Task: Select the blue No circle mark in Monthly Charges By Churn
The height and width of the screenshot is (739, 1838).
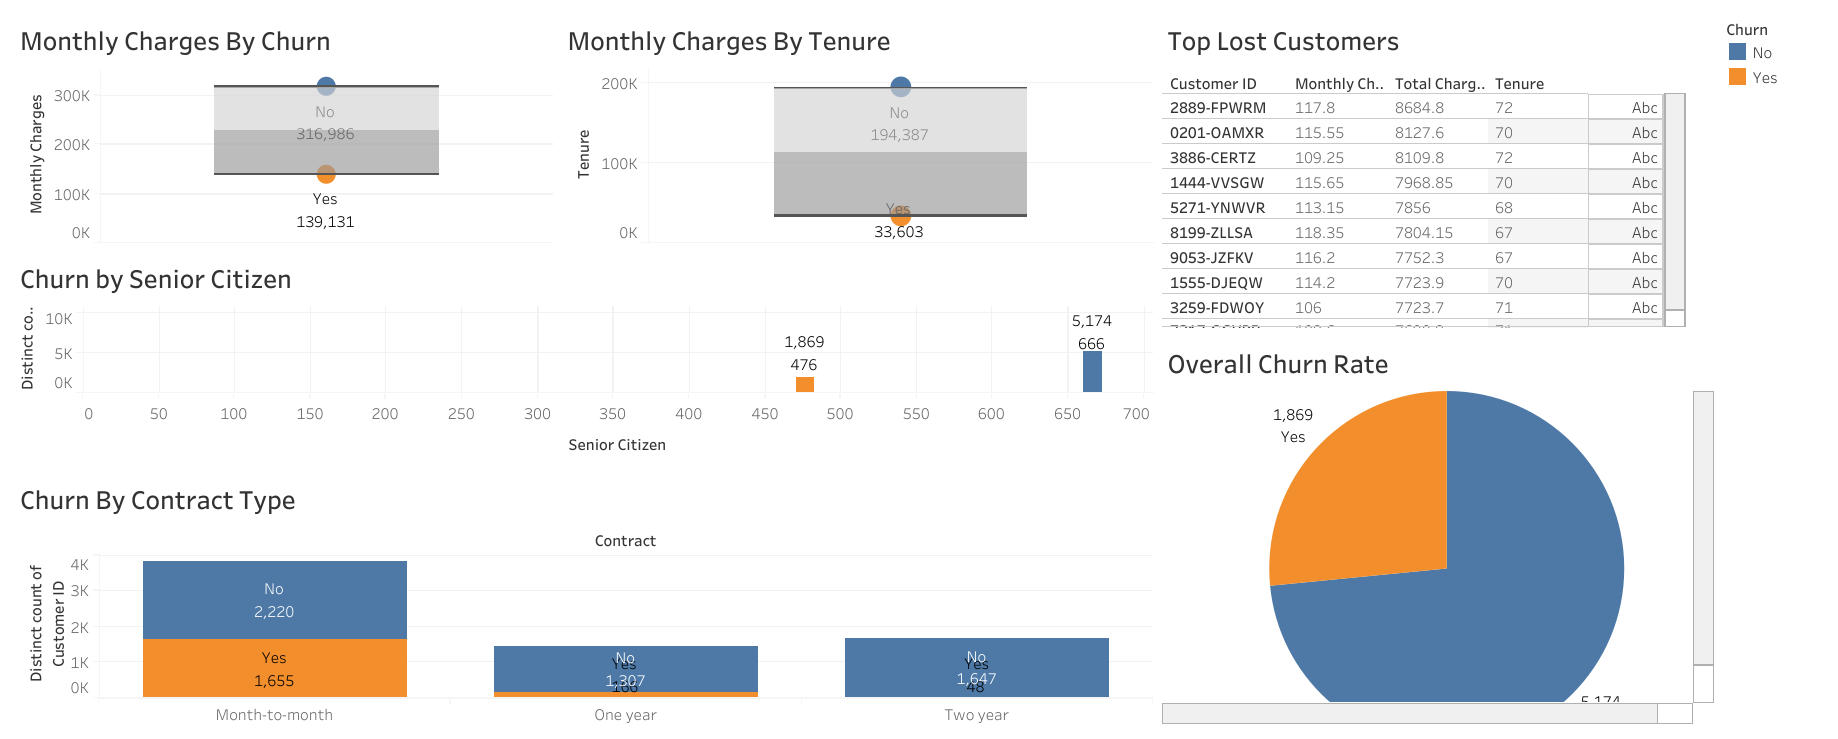Action: pyautogui.click(x=326, y=86)
